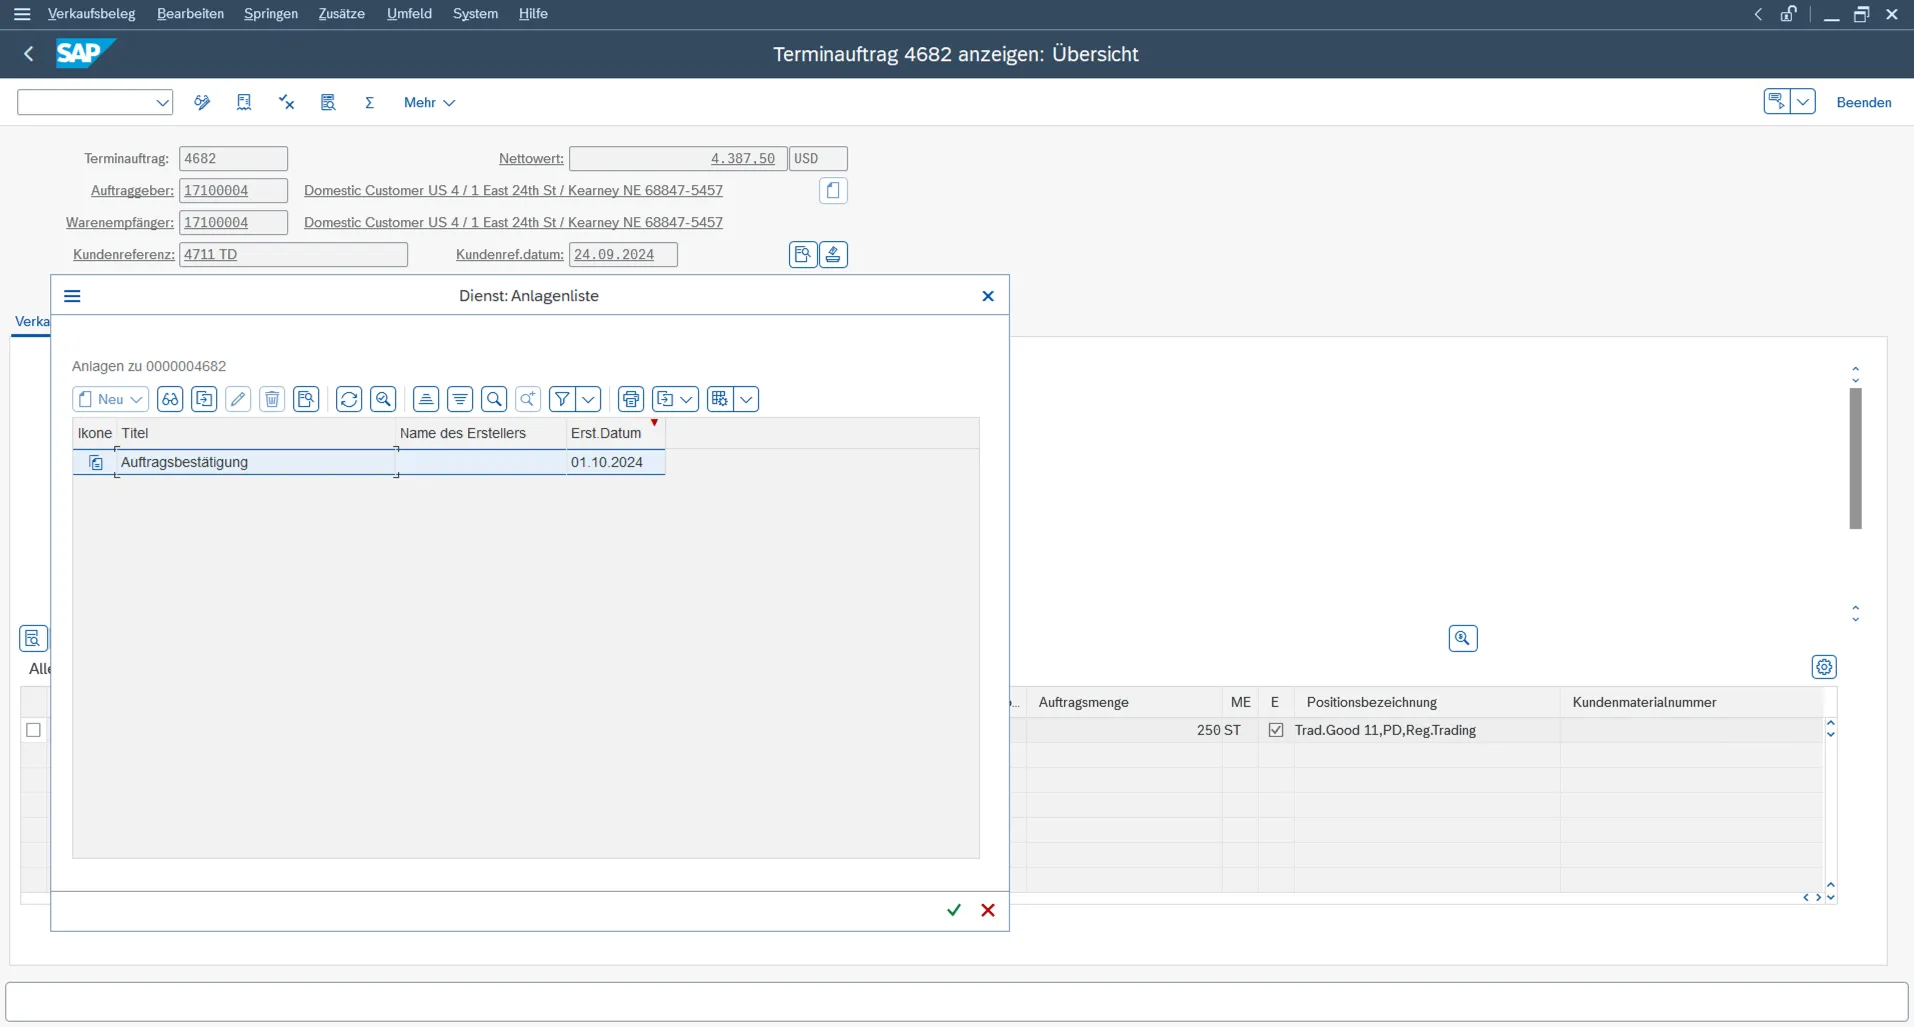Image resolution: width=1914 pixels, height=1027 pixels.
Task: Click the document icon beside Auftraggeber address
Action: point(833,190)
